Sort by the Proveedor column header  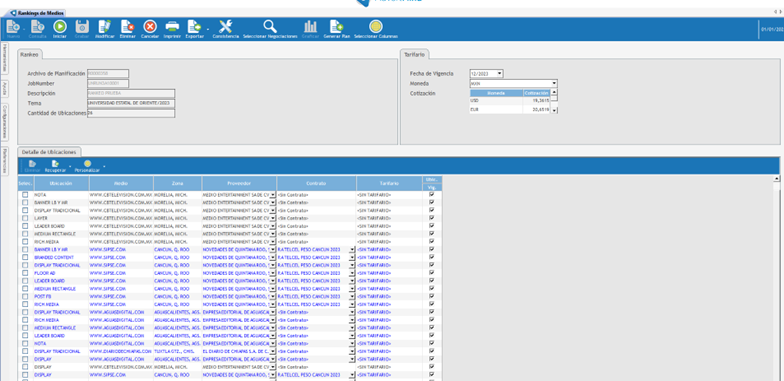[239, 184]
